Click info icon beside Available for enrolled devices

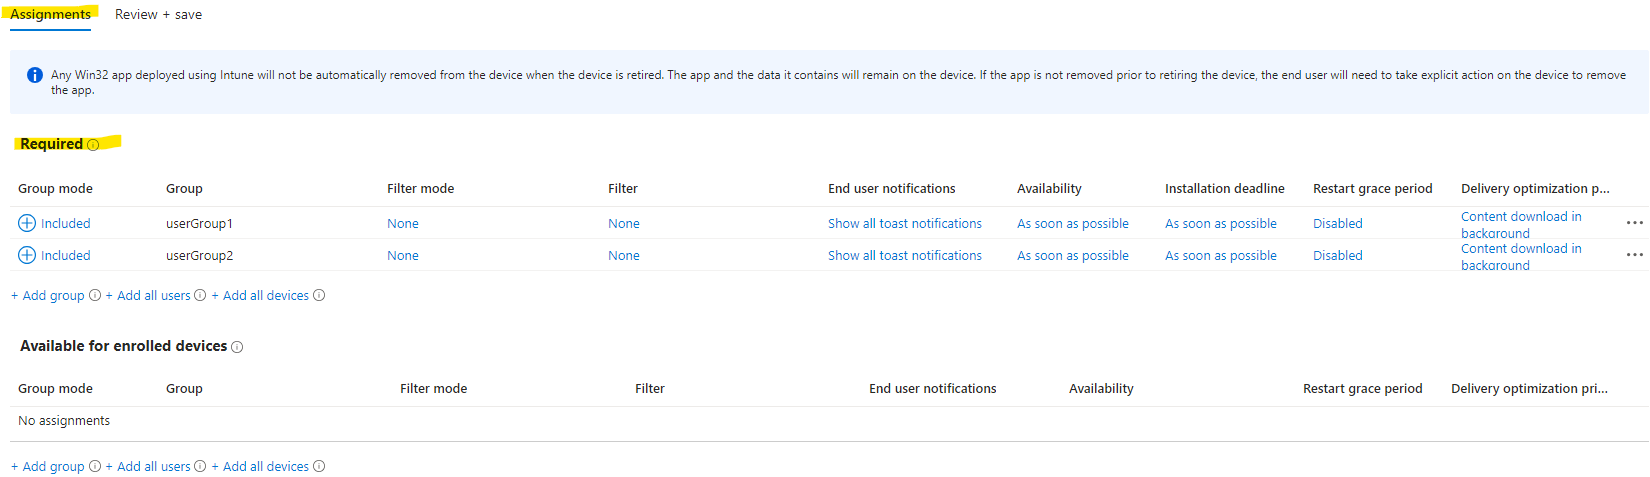[237, 347]
